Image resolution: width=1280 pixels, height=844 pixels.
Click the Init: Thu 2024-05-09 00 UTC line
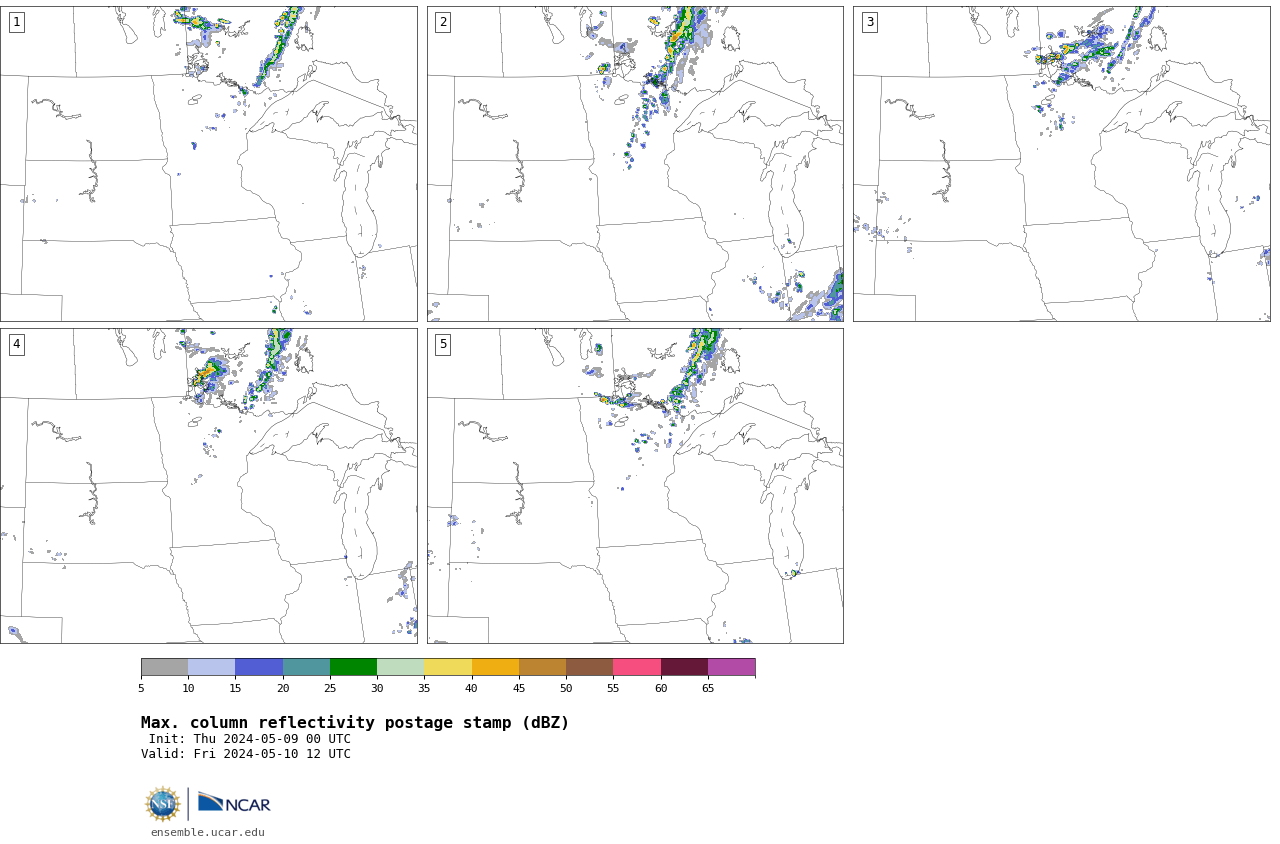pyautogui.click(x=250, y=739)
